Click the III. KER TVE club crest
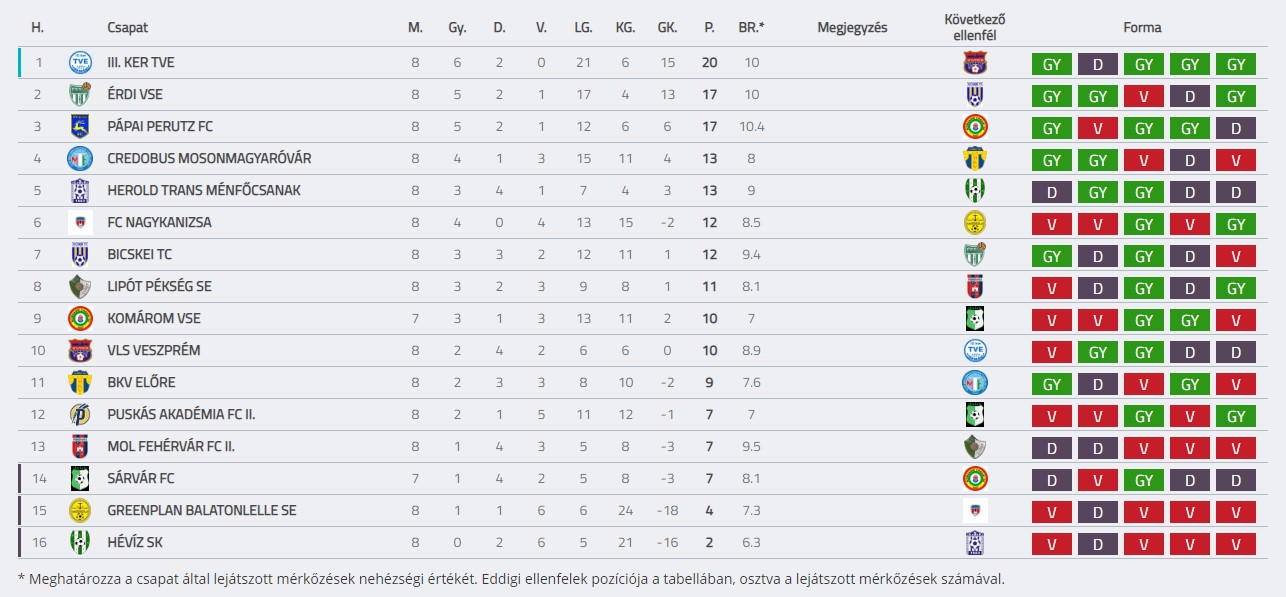This screenshot has height=597, width=1286. [80, 62]
